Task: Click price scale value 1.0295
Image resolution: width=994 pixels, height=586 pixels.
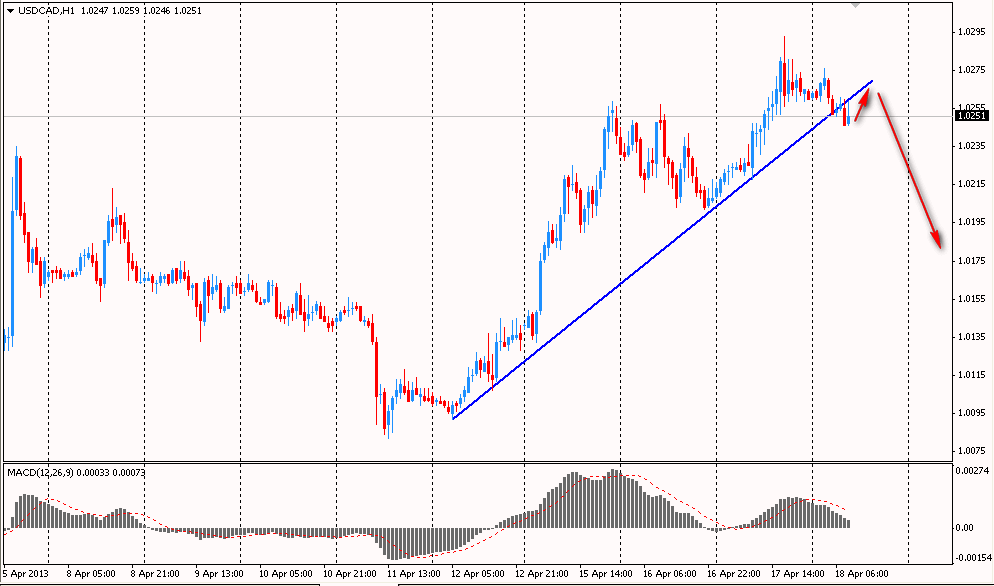Action: pyautogui.click(x=972, y=32)
